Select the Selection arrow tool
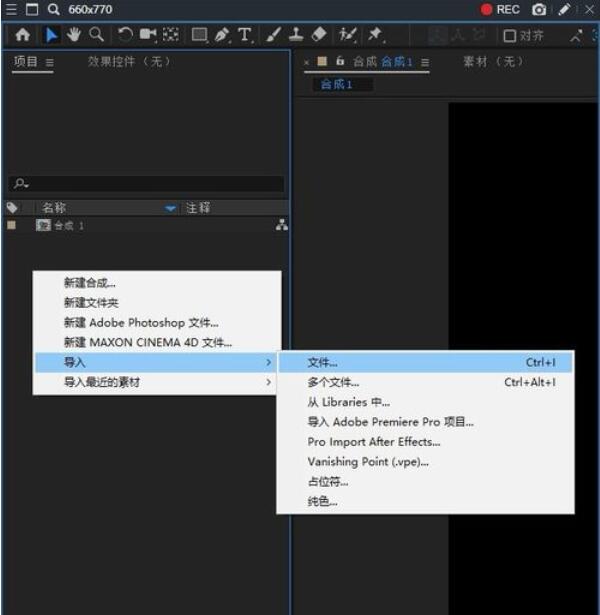Viewport: 600px width, 615px height. click(51, 35)
